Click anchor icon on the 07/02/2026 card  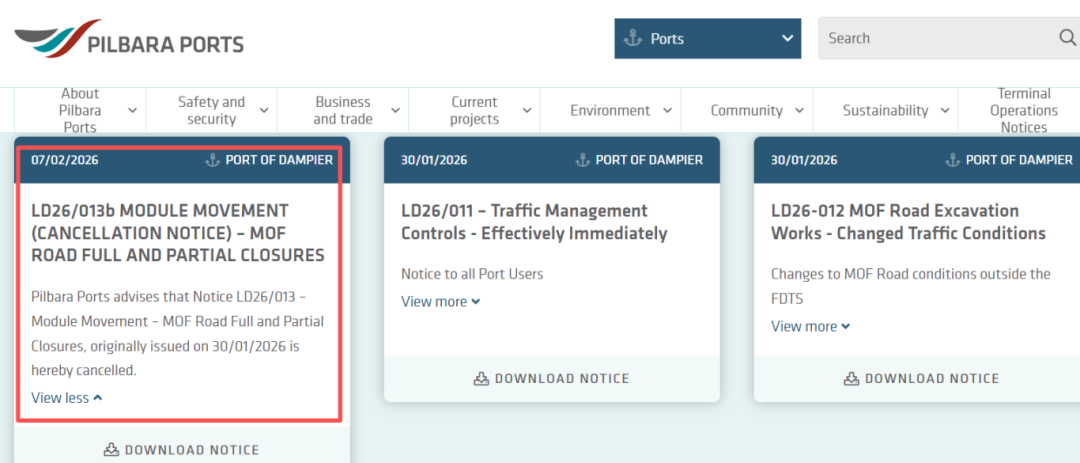(212, 160)
